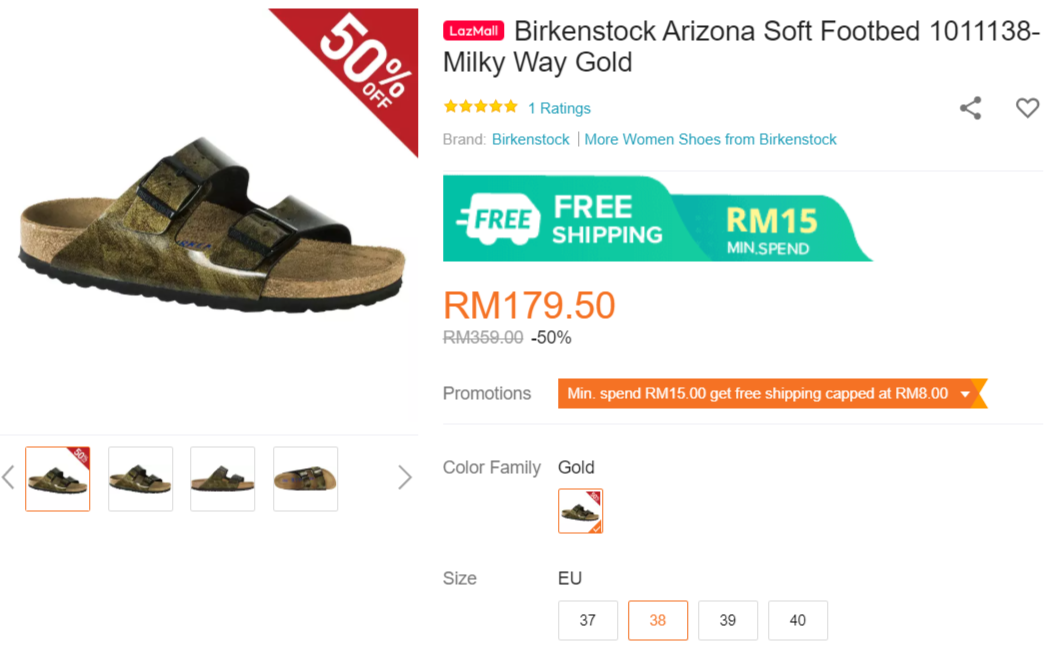Viewport: 1063px width, 656px height.
Task: Select the second product thumbnail
Action: pos(140,479)
